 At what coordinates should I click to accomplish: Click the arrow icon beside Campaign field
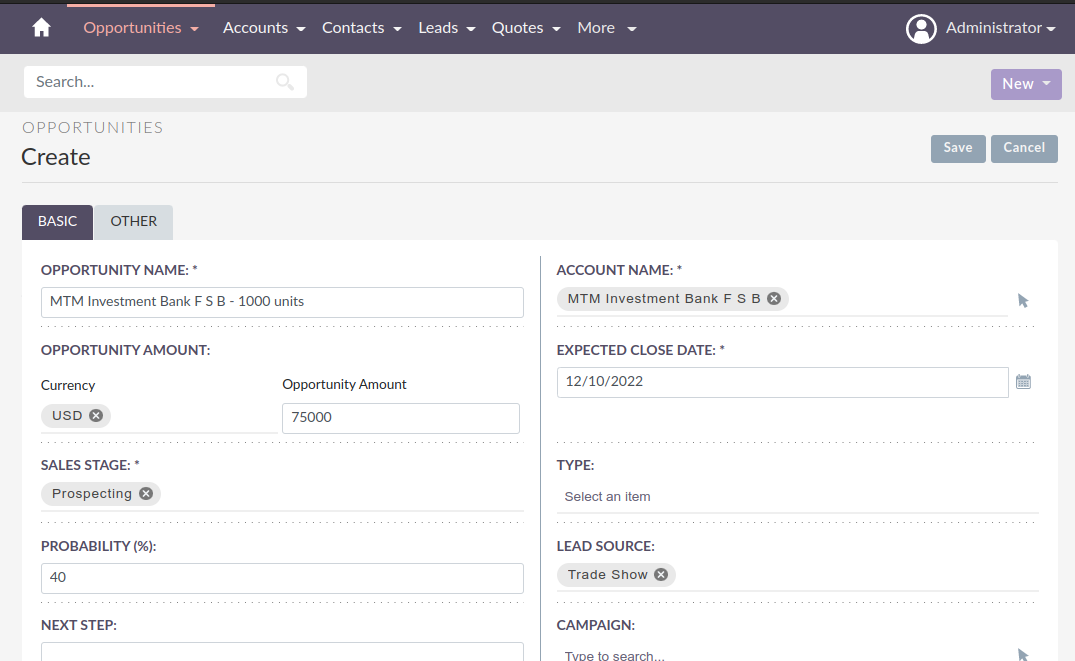[x=1023, y=655]
